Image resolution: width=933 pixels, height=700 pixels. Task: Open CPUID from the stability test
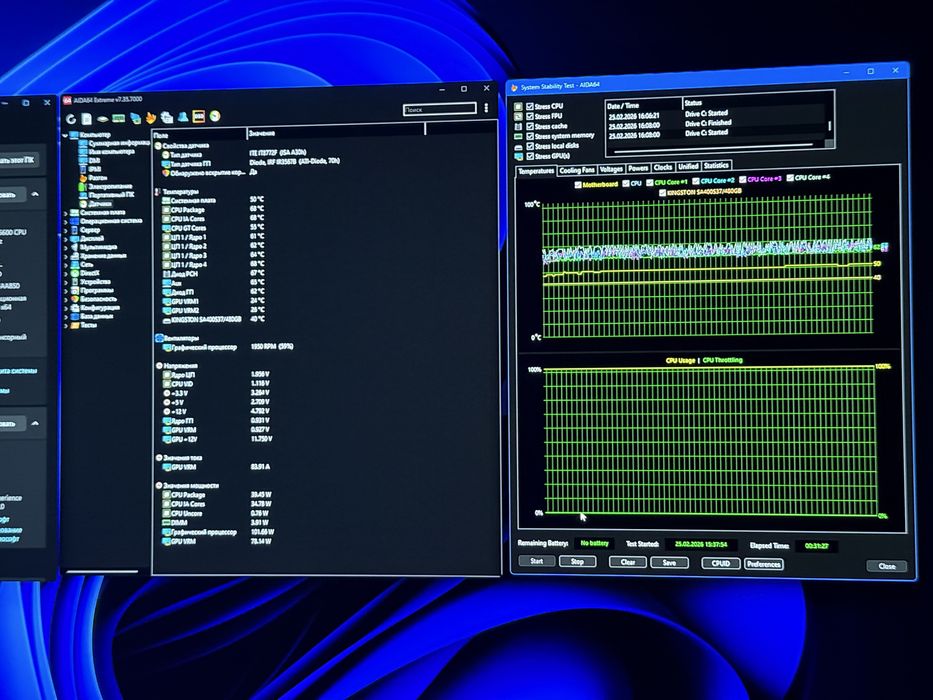(721, 563)
